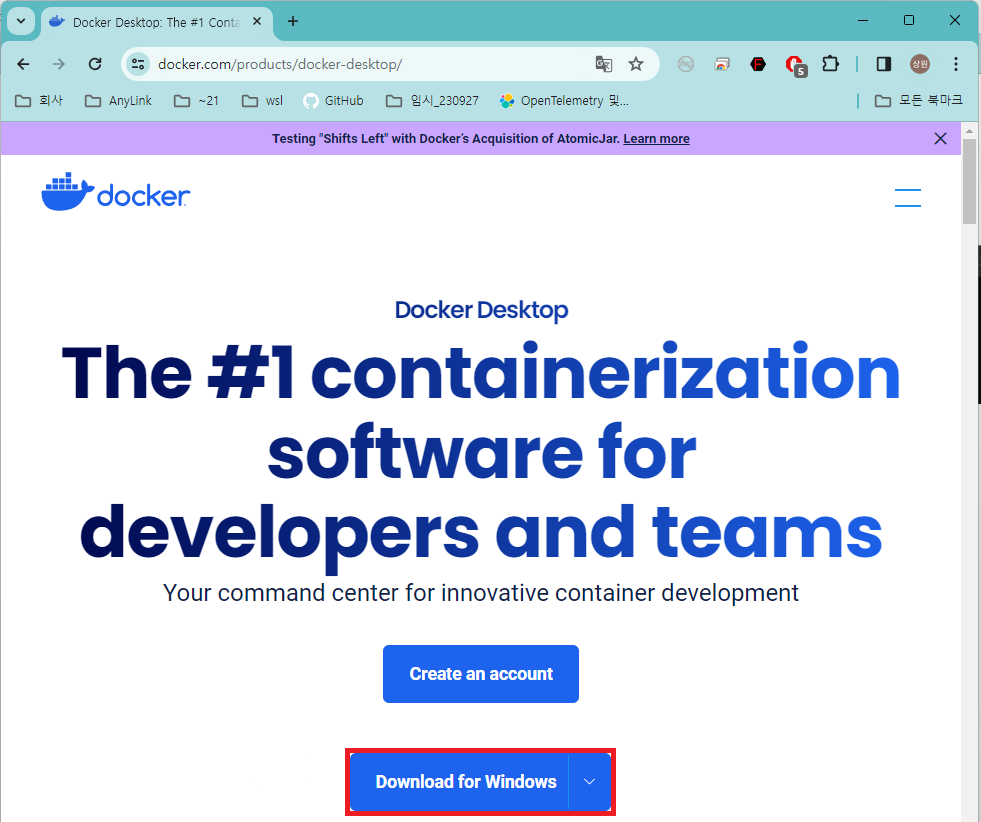The height and width of the screenshot is (822, 981).
Task: Open the 회사 bookmark folder
Action: point(39,101)
